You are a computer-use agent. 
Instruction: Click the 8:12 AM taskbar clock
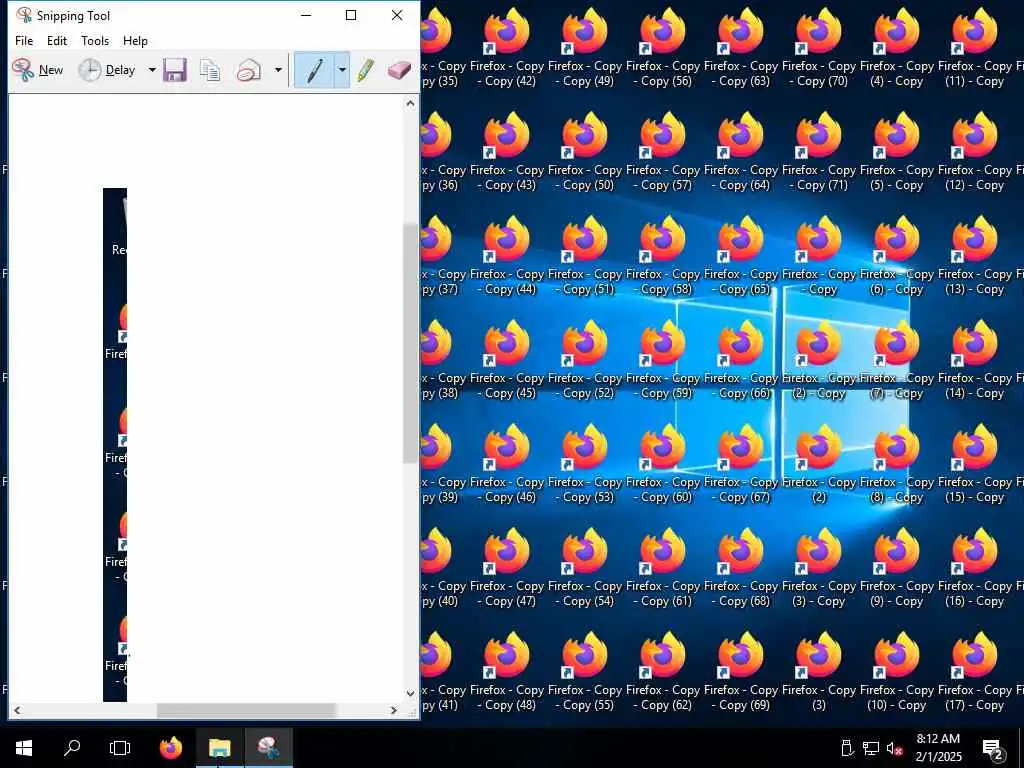938,748
